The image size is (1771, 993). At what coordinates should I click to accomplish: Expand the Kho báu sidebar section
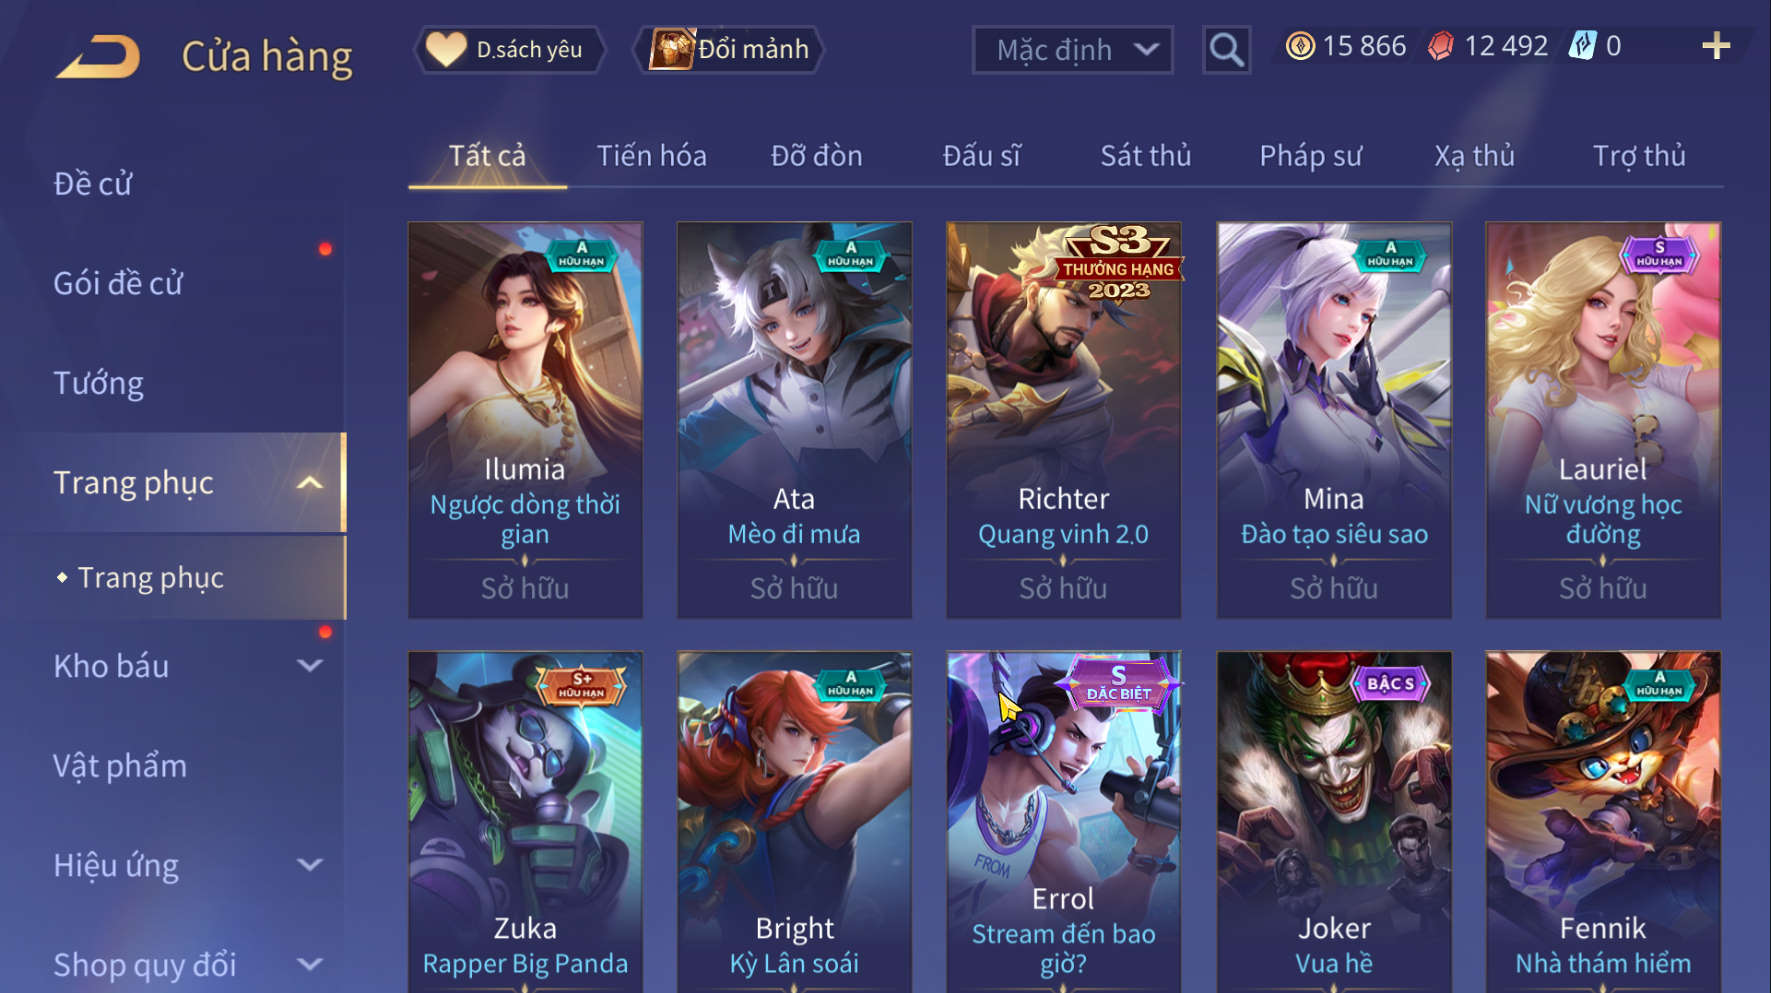tap(310, 666)
